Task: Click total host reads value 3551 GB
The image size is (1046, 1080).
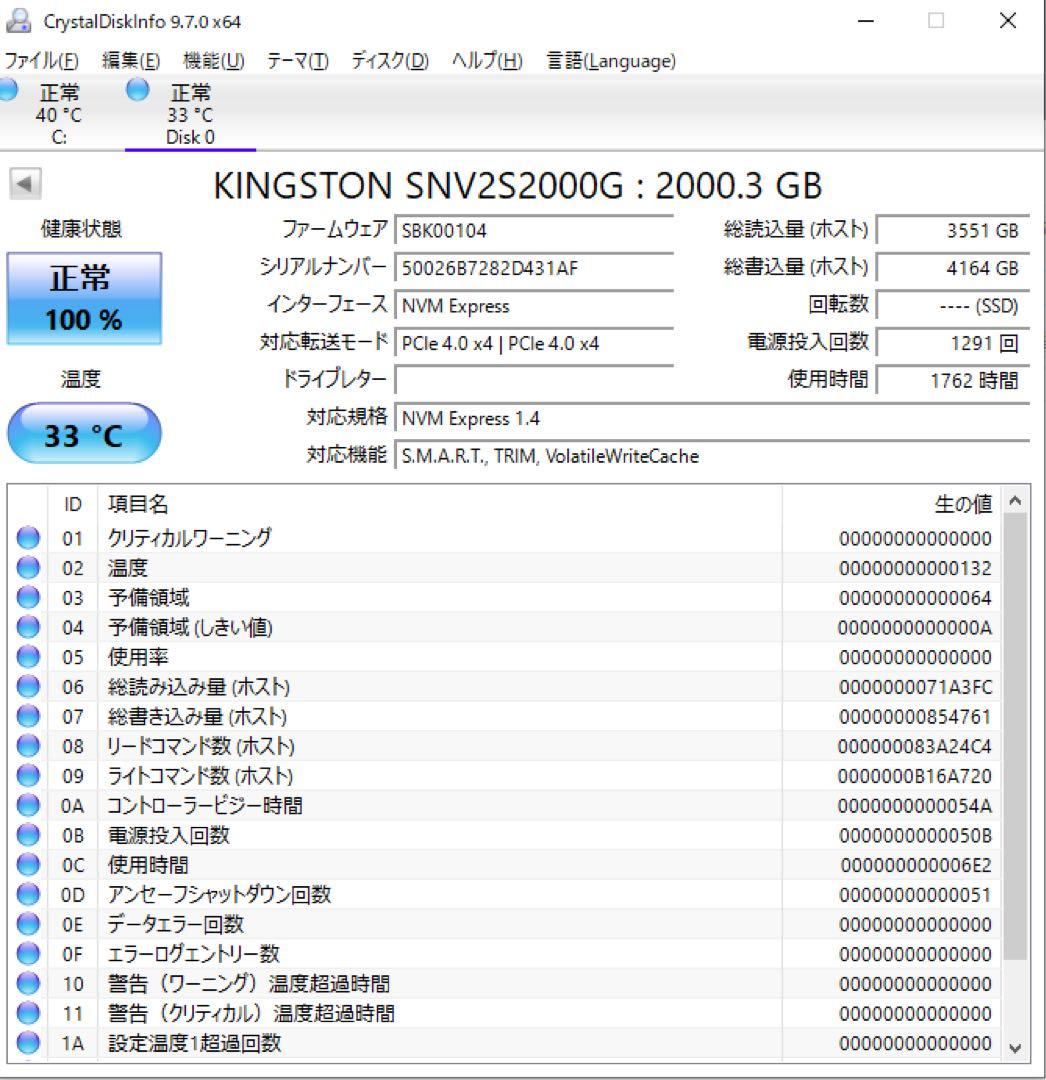Action: tap(953, 230)
